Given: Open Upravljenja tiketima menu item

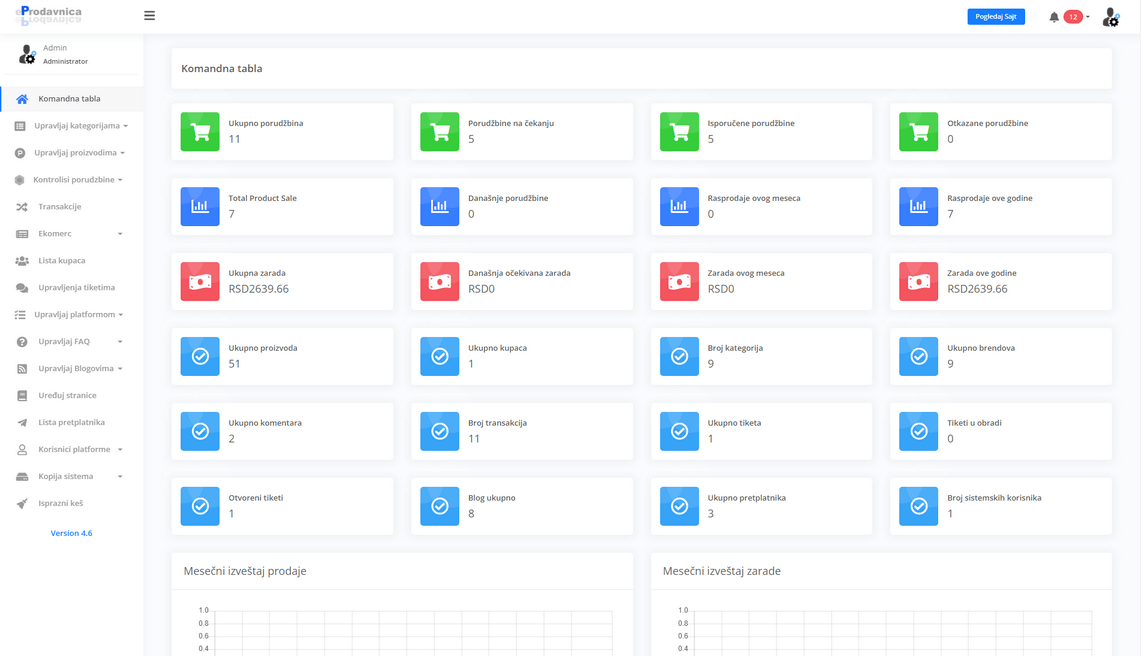Looking at the screenshot, I should (76, 288).
